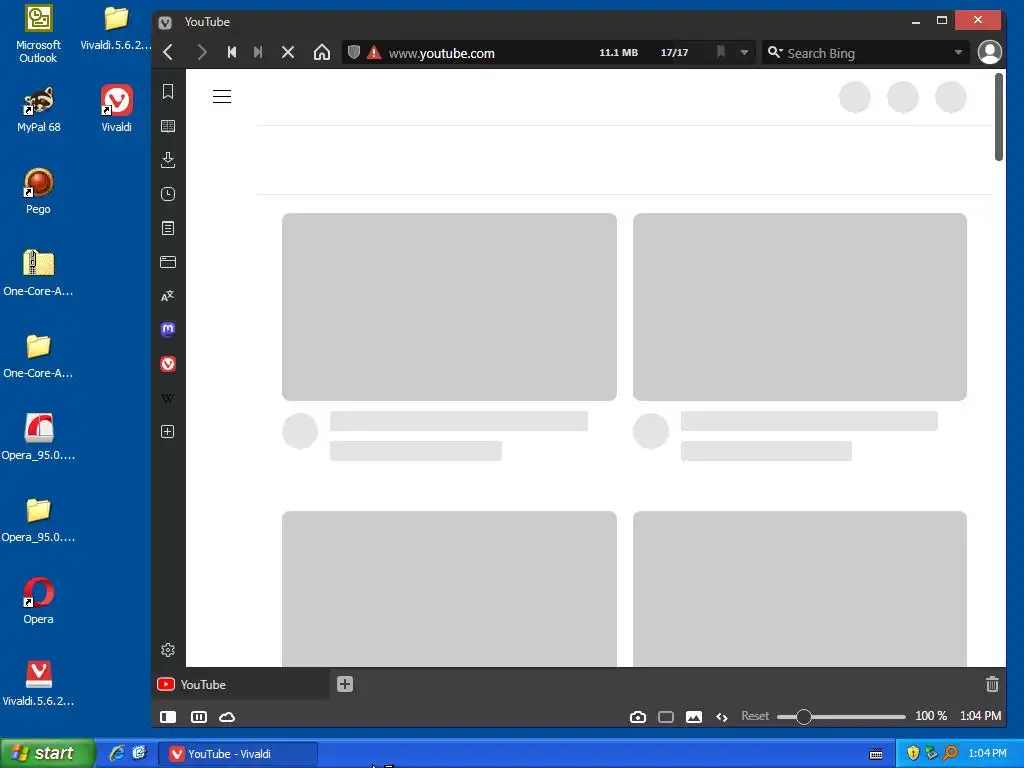The height and width of the screenshot is (768, 1024).
Task: Open Vivaldi settings gear
Action: [168, 650]
